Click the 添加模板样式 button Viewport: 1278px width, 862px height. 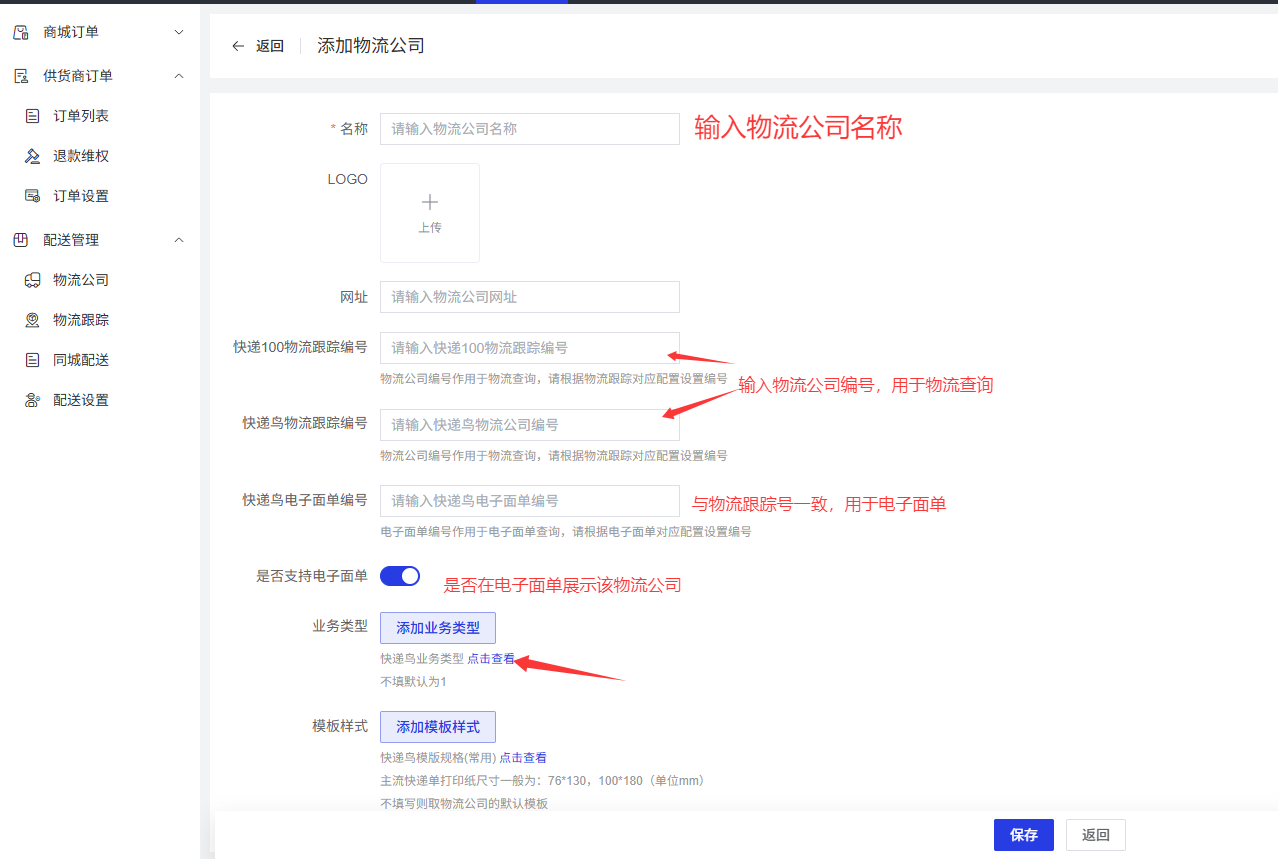pos(438,727)
